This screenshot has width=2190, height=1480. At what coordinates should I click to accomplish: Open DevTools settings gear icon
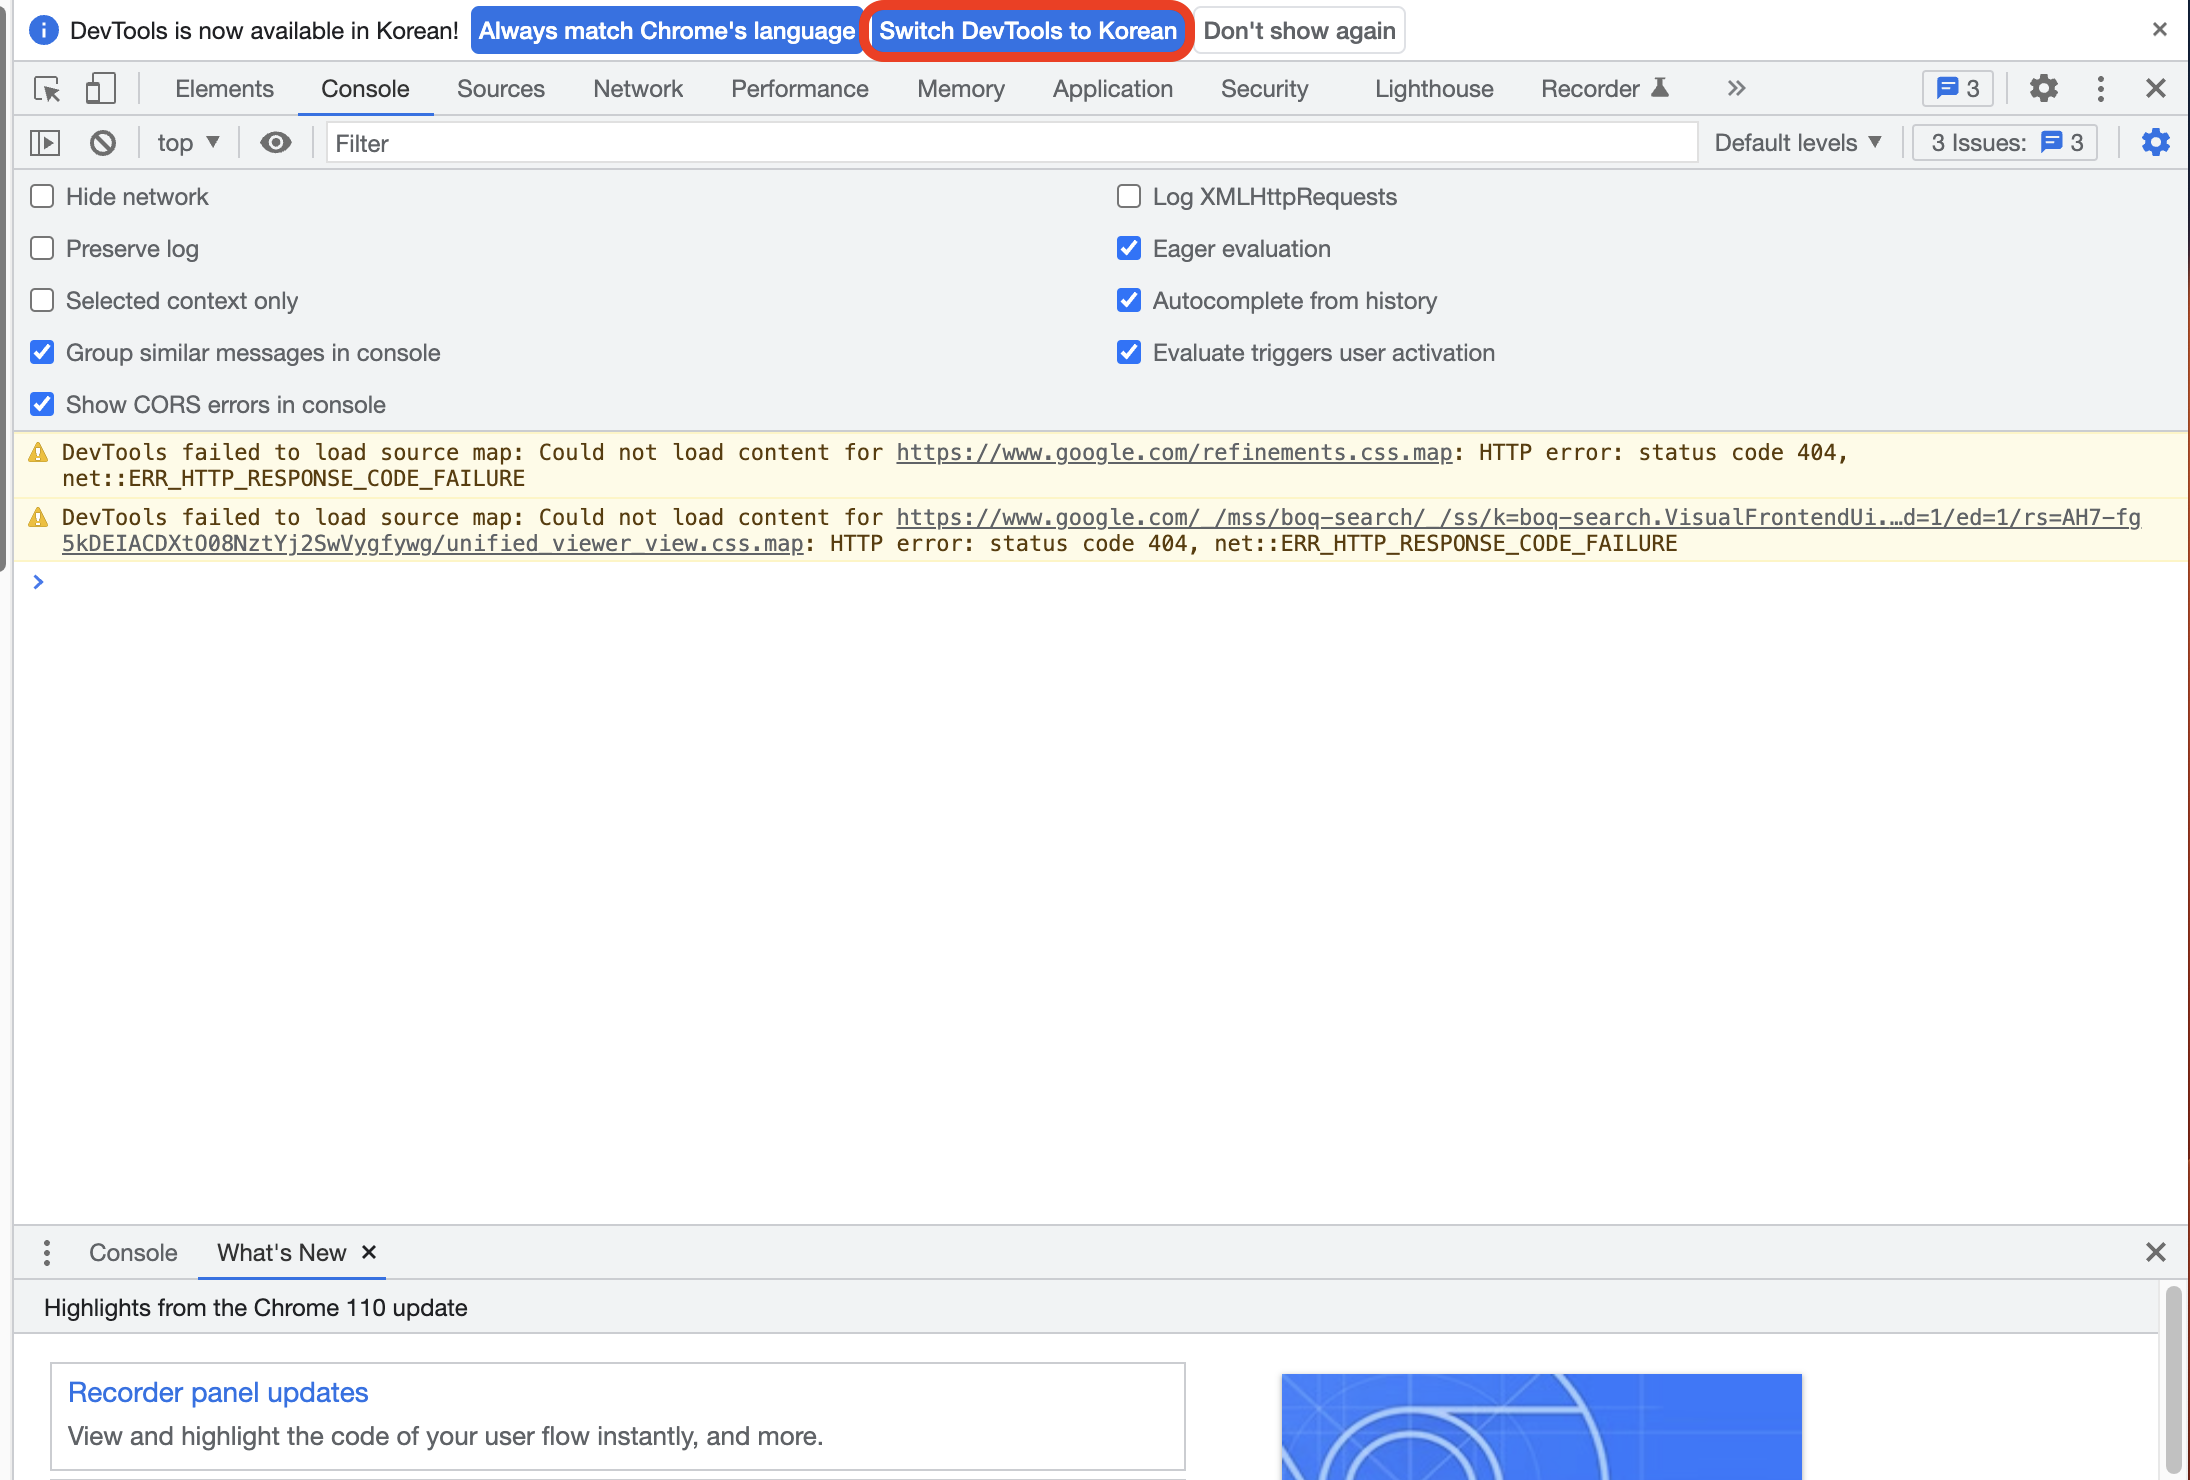click(2044, 89)
